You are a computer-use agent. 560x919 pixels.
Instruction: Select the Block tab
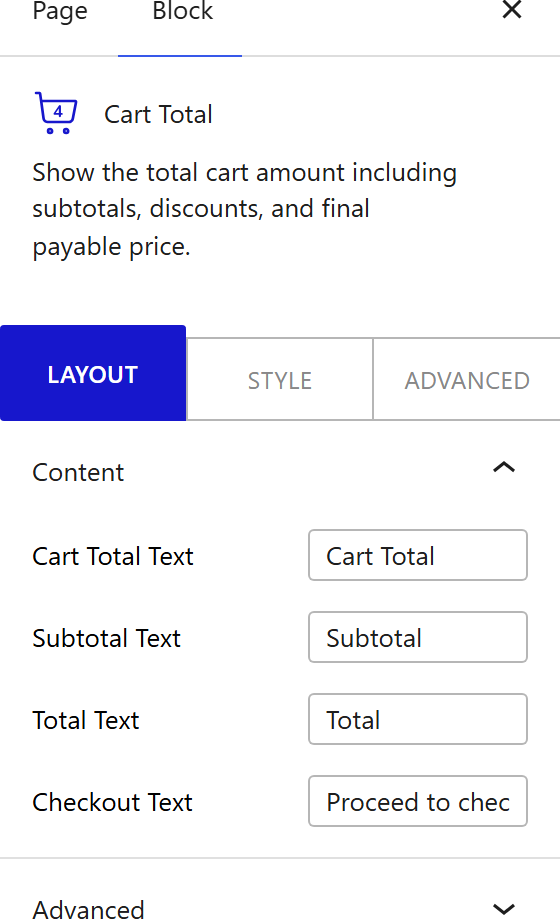[x=182, y=12]
